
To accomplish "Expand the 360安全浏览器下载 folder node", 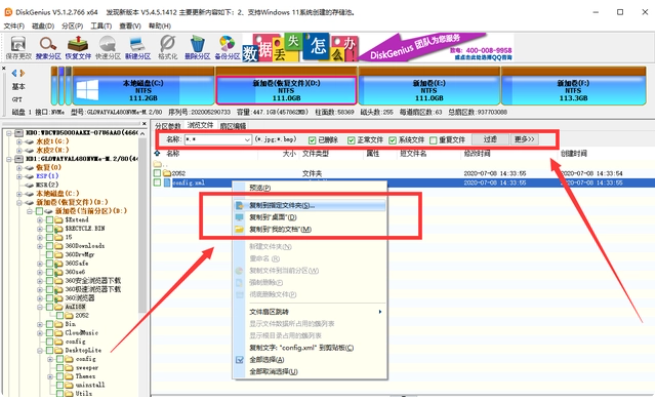I will coord(40,281).
